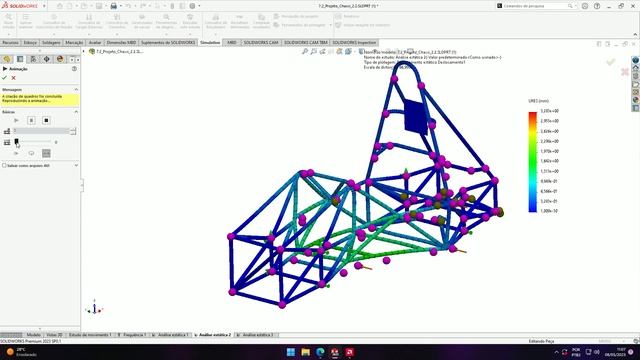Image resolution: width=640 pixels, height=360 pixels.
Task: Open the DisplayManager color sphere tab
Action: [60, 59]
